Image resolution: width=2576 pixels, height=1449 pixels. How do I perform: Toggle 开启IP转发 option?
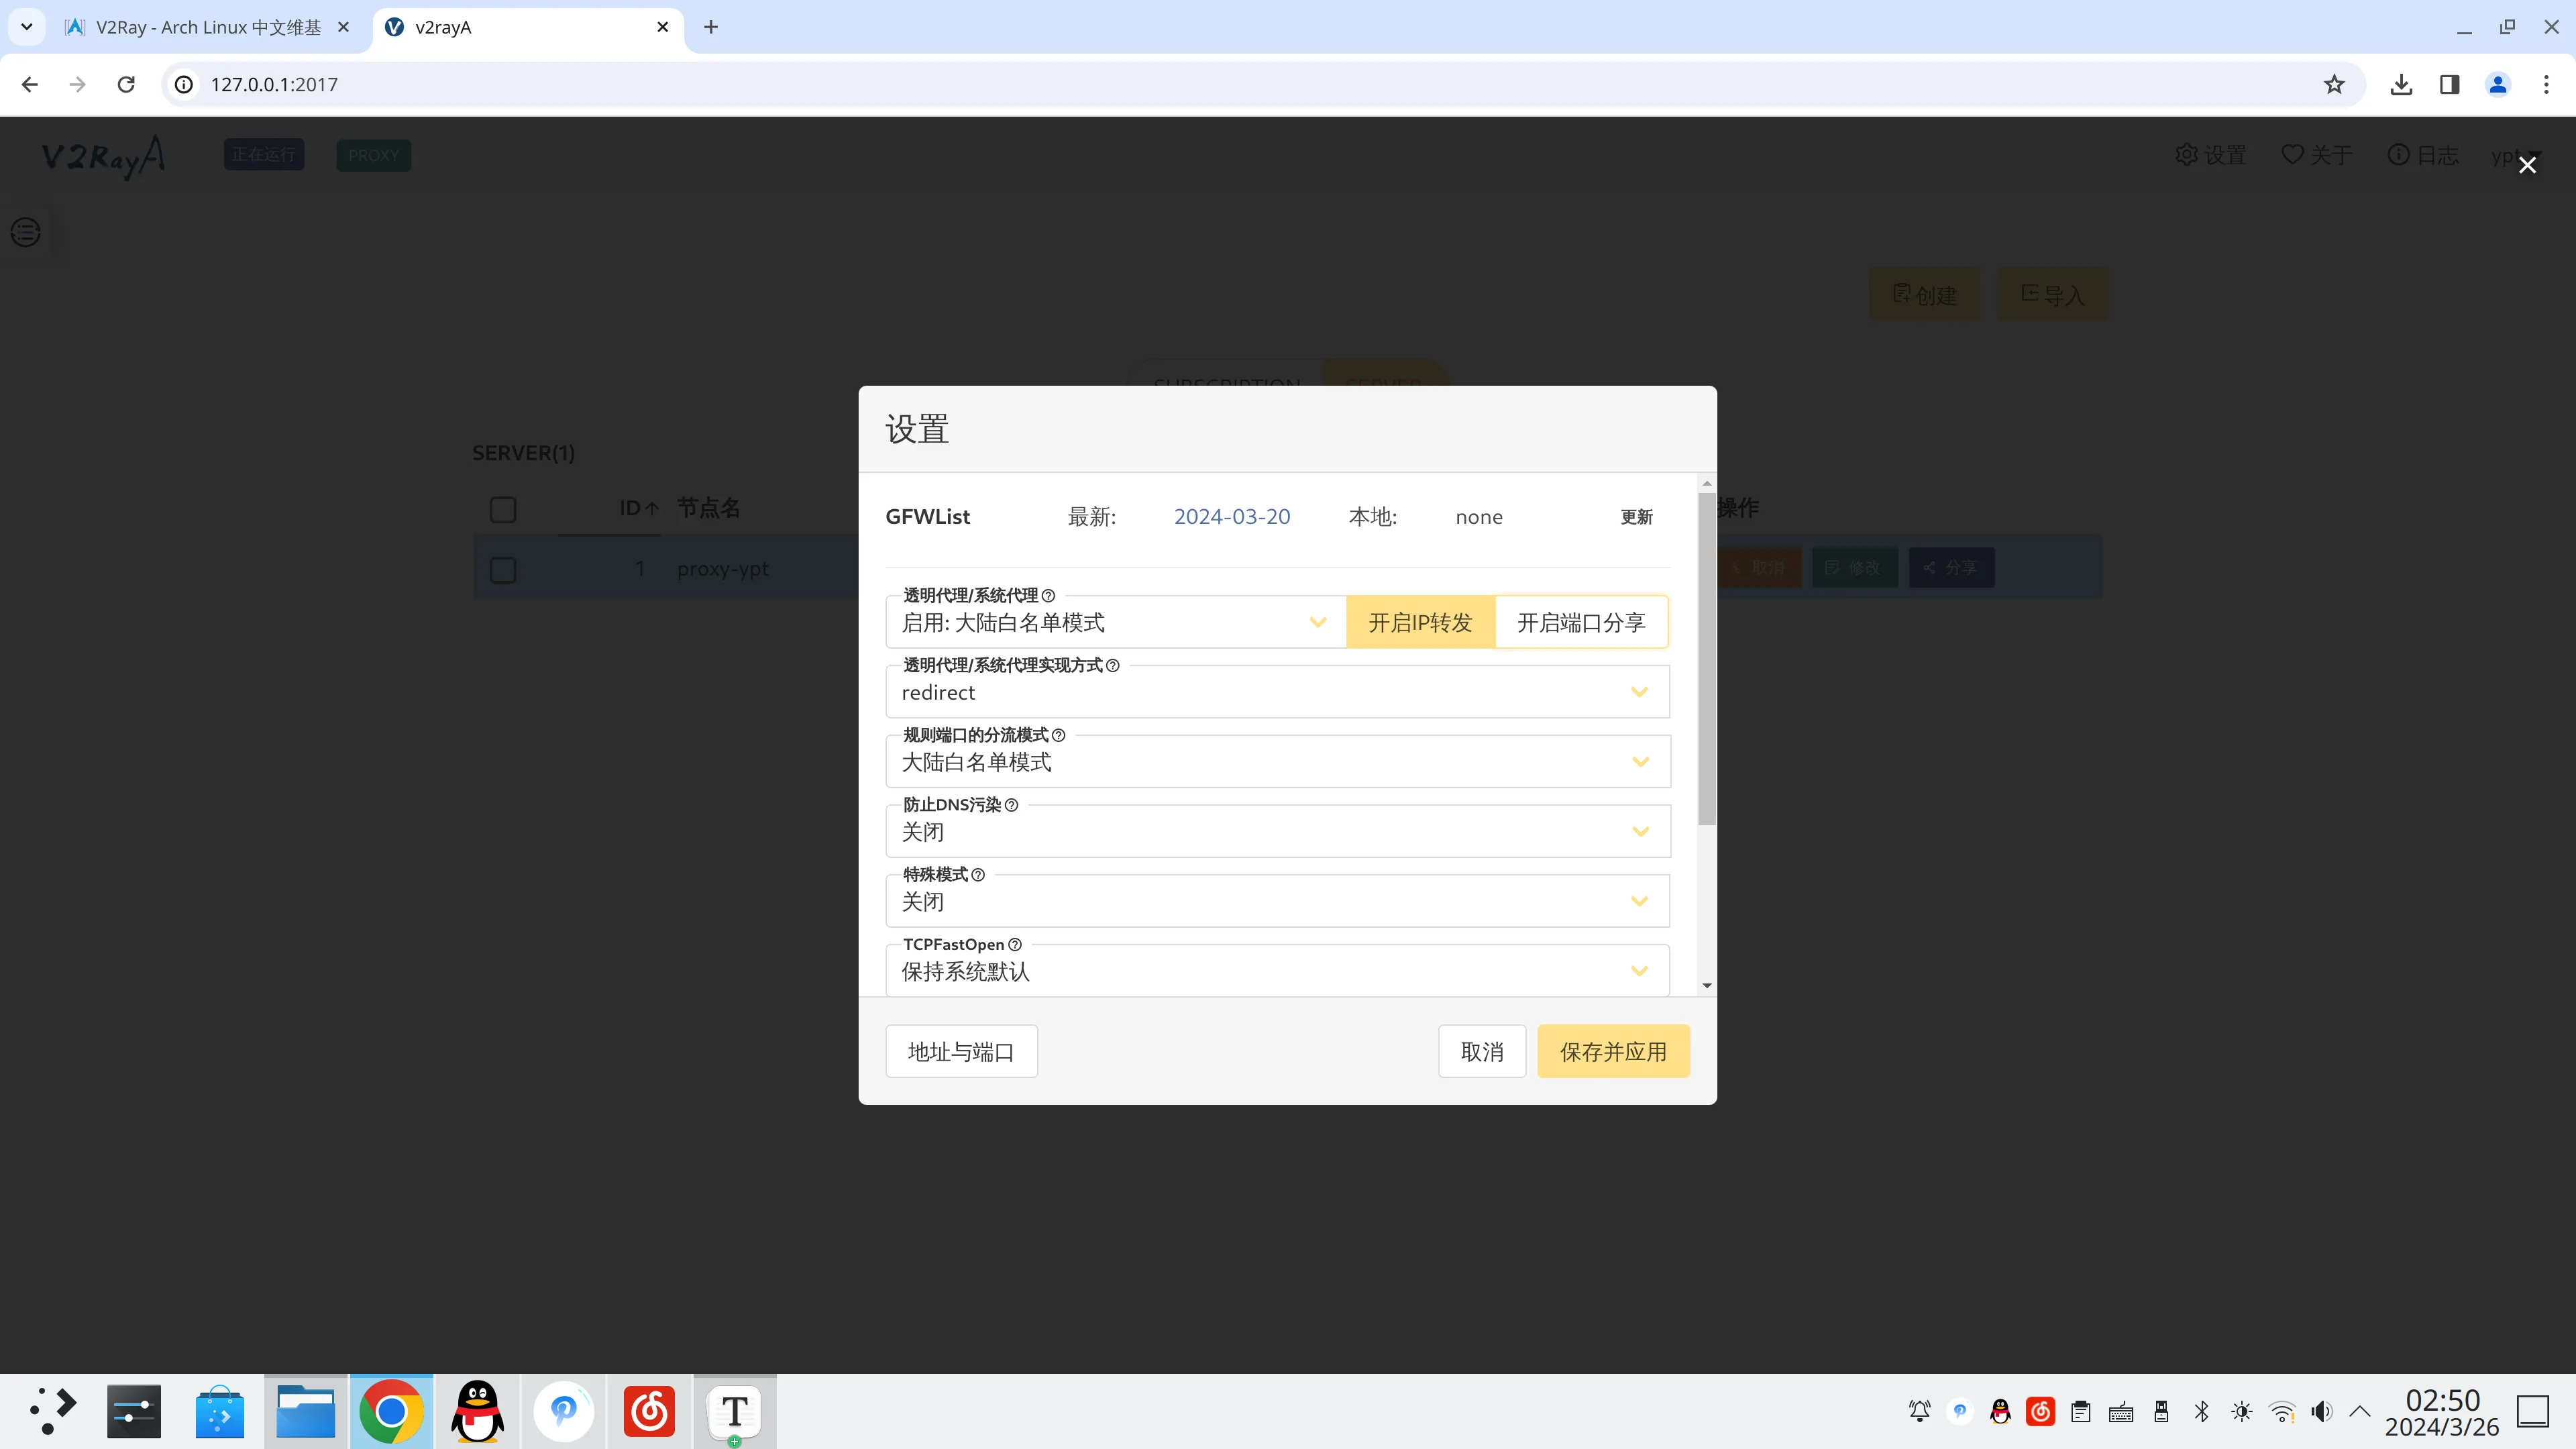[1420, 623]
